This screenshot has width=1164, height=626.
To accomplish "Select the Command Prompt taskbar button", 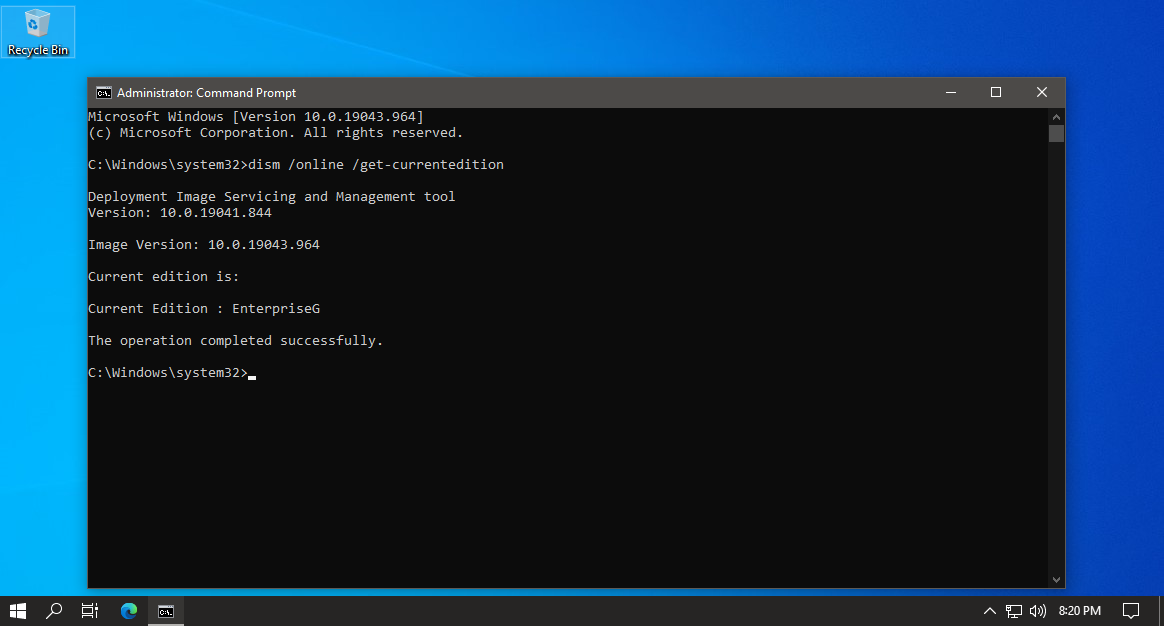I will click(x=166, y=610).
